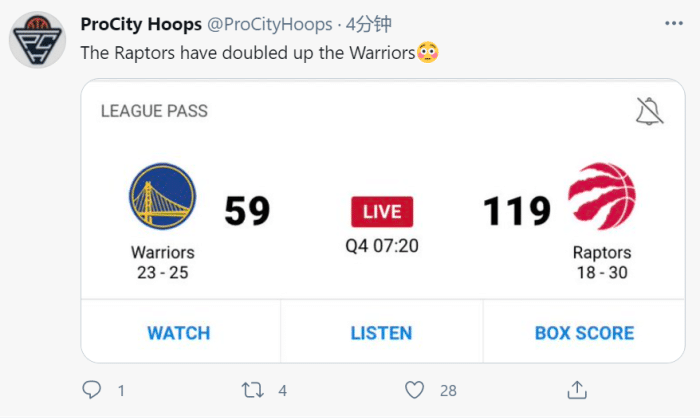Click the Raptors score of 119
Screen dimensions: 700x420
[x=517, y=211]
